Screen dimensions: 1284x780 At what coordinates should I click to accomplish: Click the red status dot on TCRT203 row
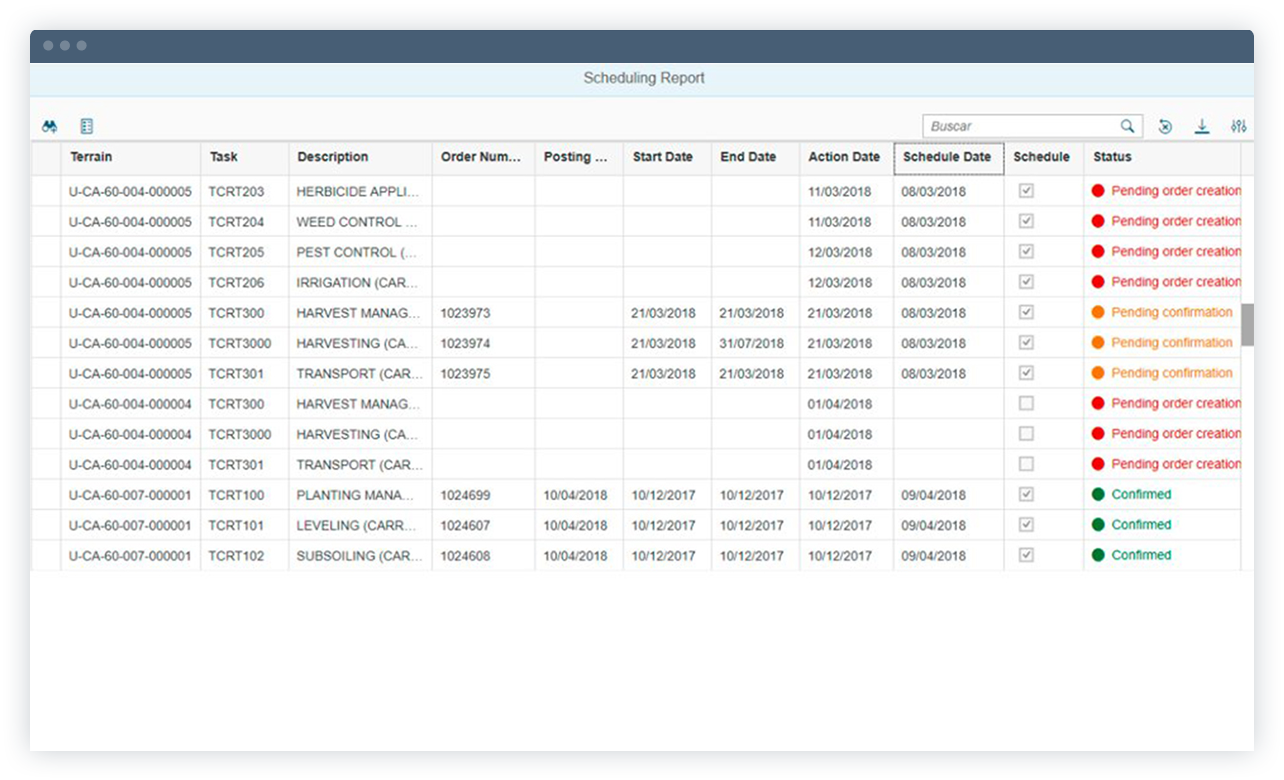(x=1097, y=191)
